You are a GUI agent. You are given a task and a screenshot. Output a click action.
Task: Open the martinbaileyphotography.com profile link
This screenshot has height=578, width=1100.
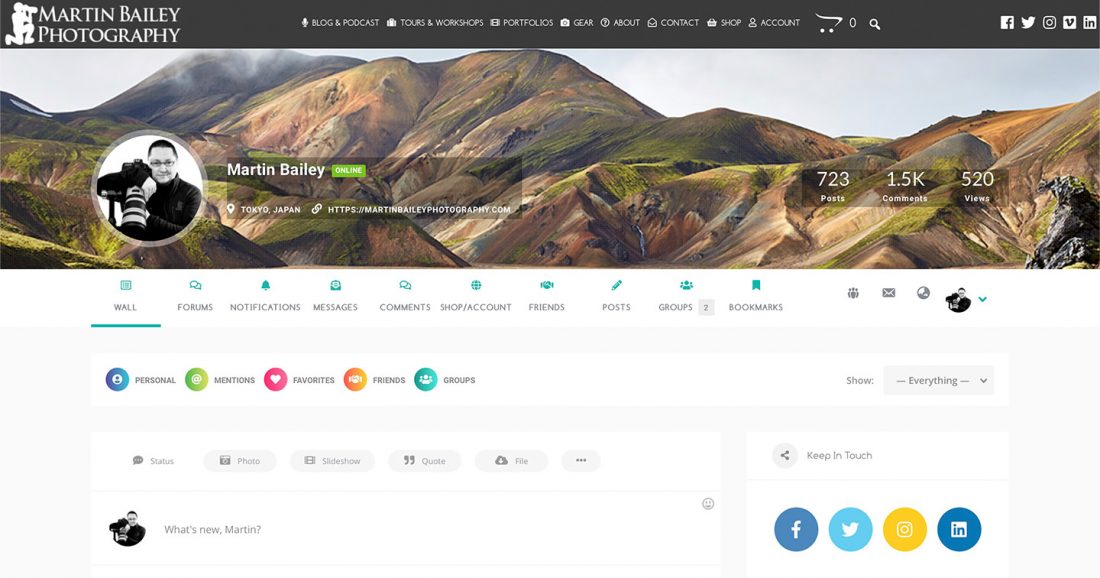tap(418, 210)
